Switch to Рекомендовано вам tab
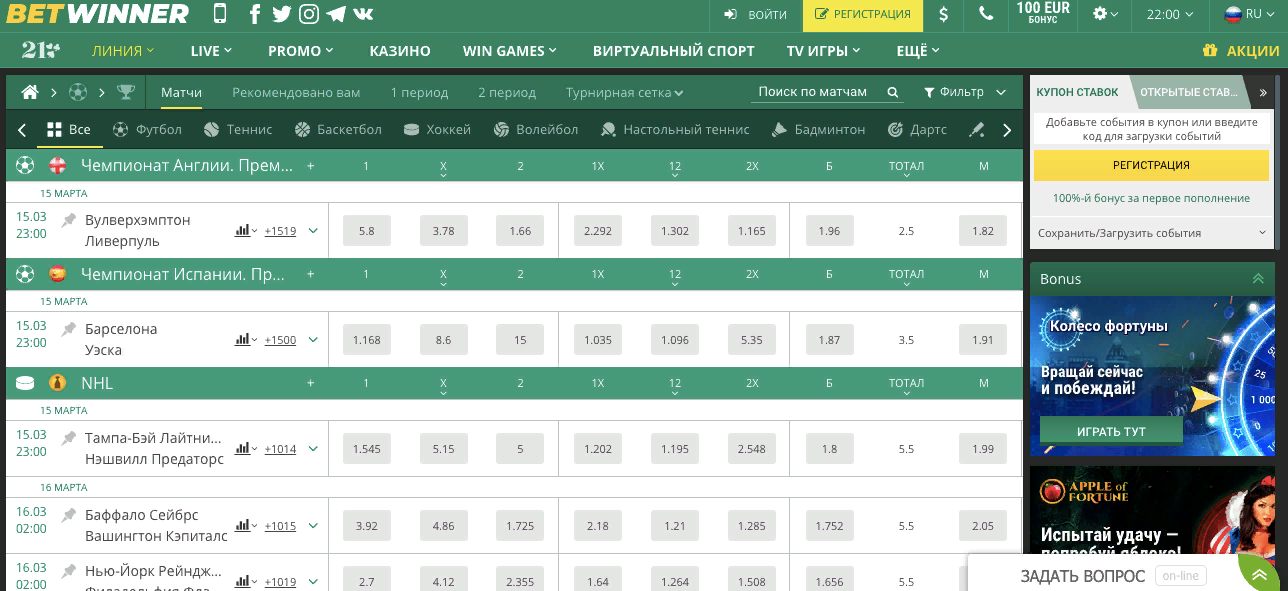The image size is (1288, 591). pyautogui.click(x=296, y=92)
